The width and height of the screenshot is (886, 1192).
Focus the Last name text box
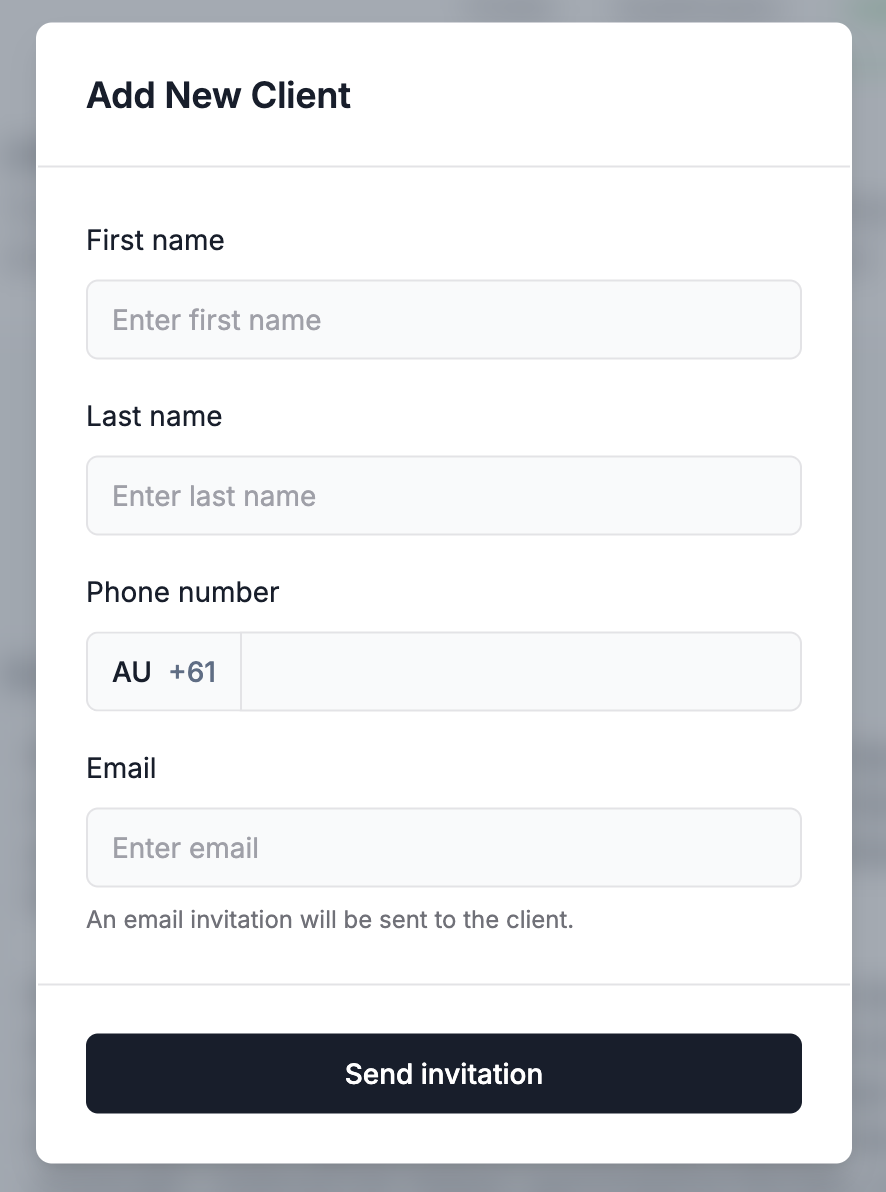(x=443, y=496)
